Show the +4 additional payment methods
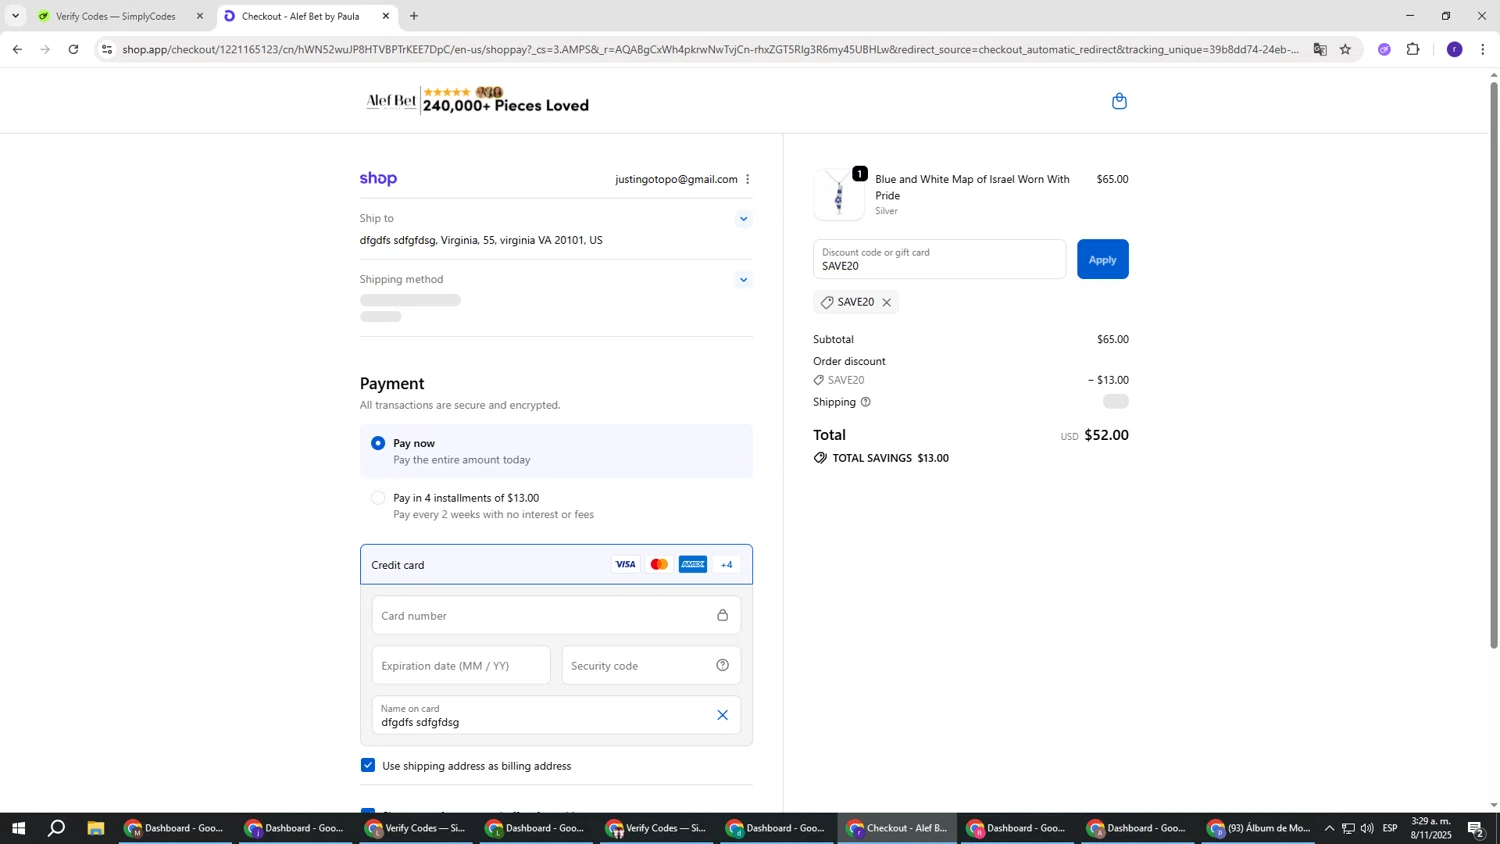This screenshot has height=844, width=1500. (x=727, y=565)
